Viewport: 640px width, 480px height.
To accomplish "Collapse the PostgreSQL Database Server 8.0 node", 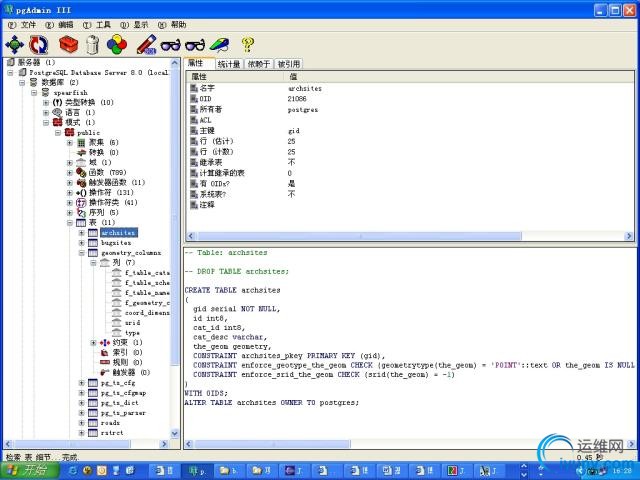I will (x=10, y=72).
